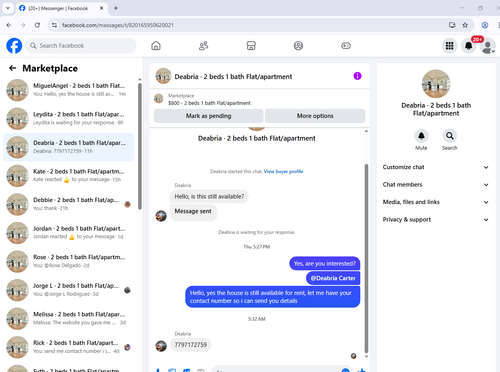The width and height of the screenshot is (500, 372).
Task: Open the new browser tab button
Action: tap(116, 8)
